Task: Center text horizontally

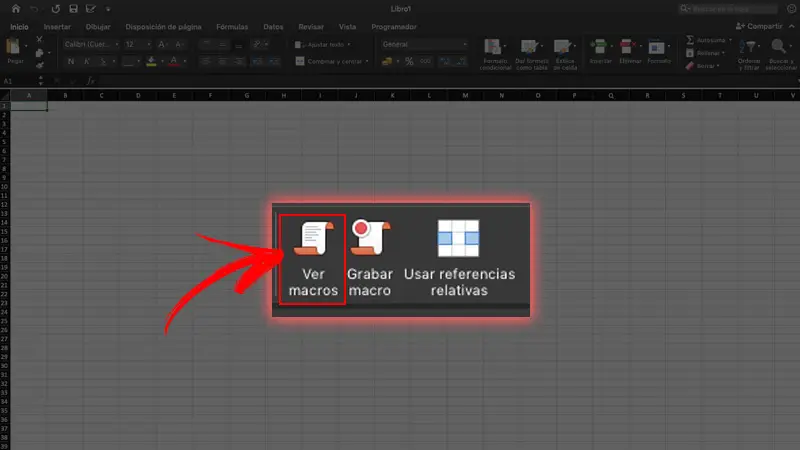Action: coord(222,61)
